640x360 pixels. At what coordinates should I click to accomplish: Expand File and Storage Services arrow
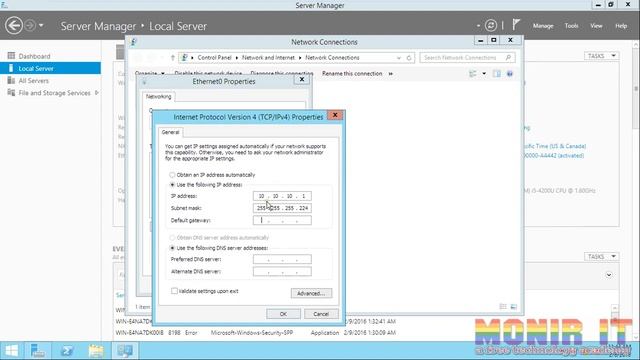click(x=97, y=93)
